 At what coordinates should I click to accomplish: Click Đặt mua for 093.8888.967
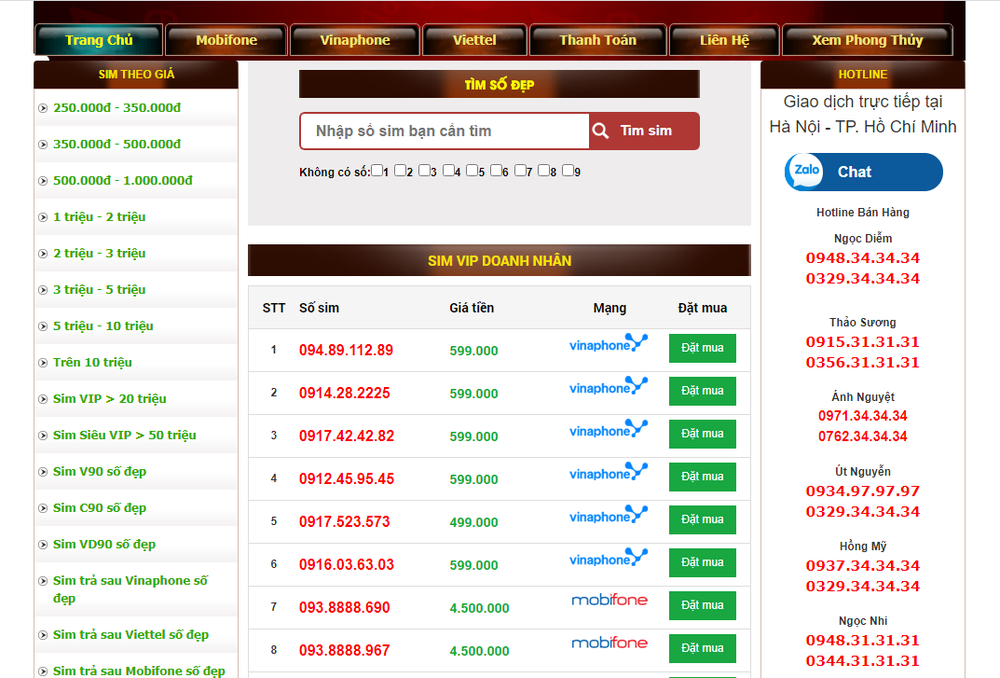point(702,648)
